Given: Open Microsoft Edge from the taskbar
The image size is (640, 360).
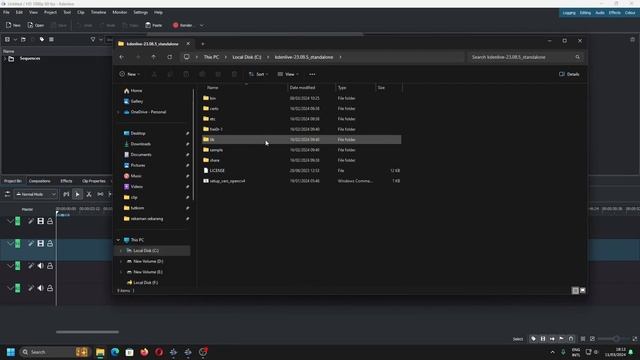Looking at the screenshot, I should pyautogui.click(x=115, y=352).
